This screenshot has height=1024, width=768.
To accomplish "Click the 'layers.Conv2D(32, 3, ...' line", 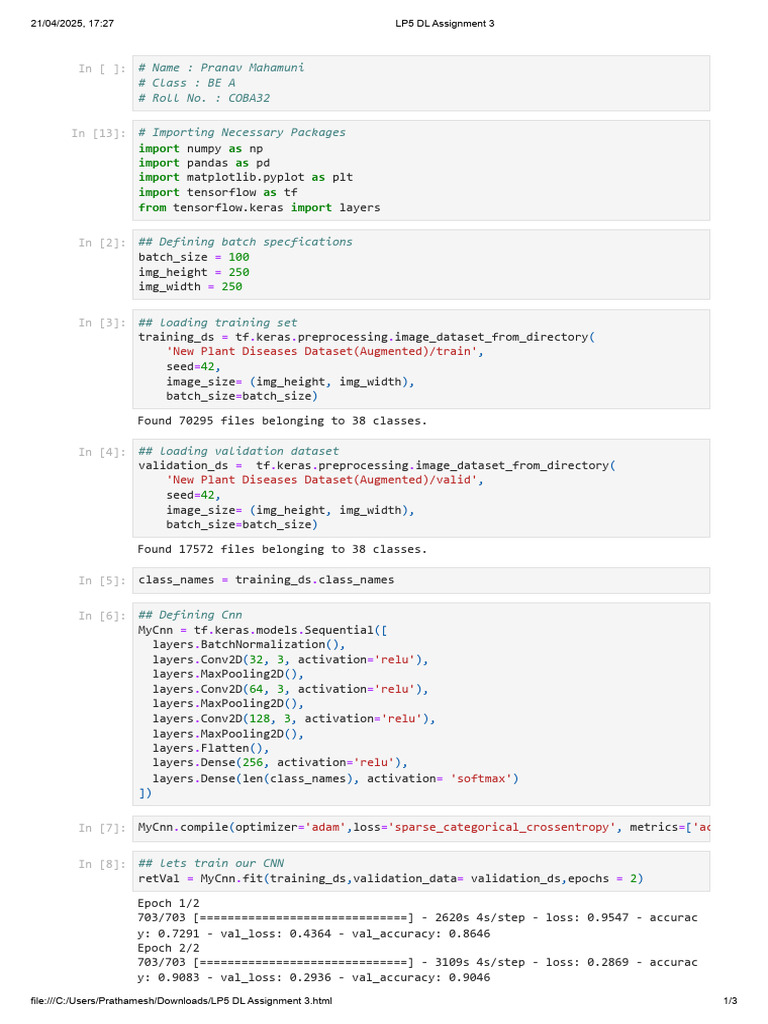I will click(291, 660).
